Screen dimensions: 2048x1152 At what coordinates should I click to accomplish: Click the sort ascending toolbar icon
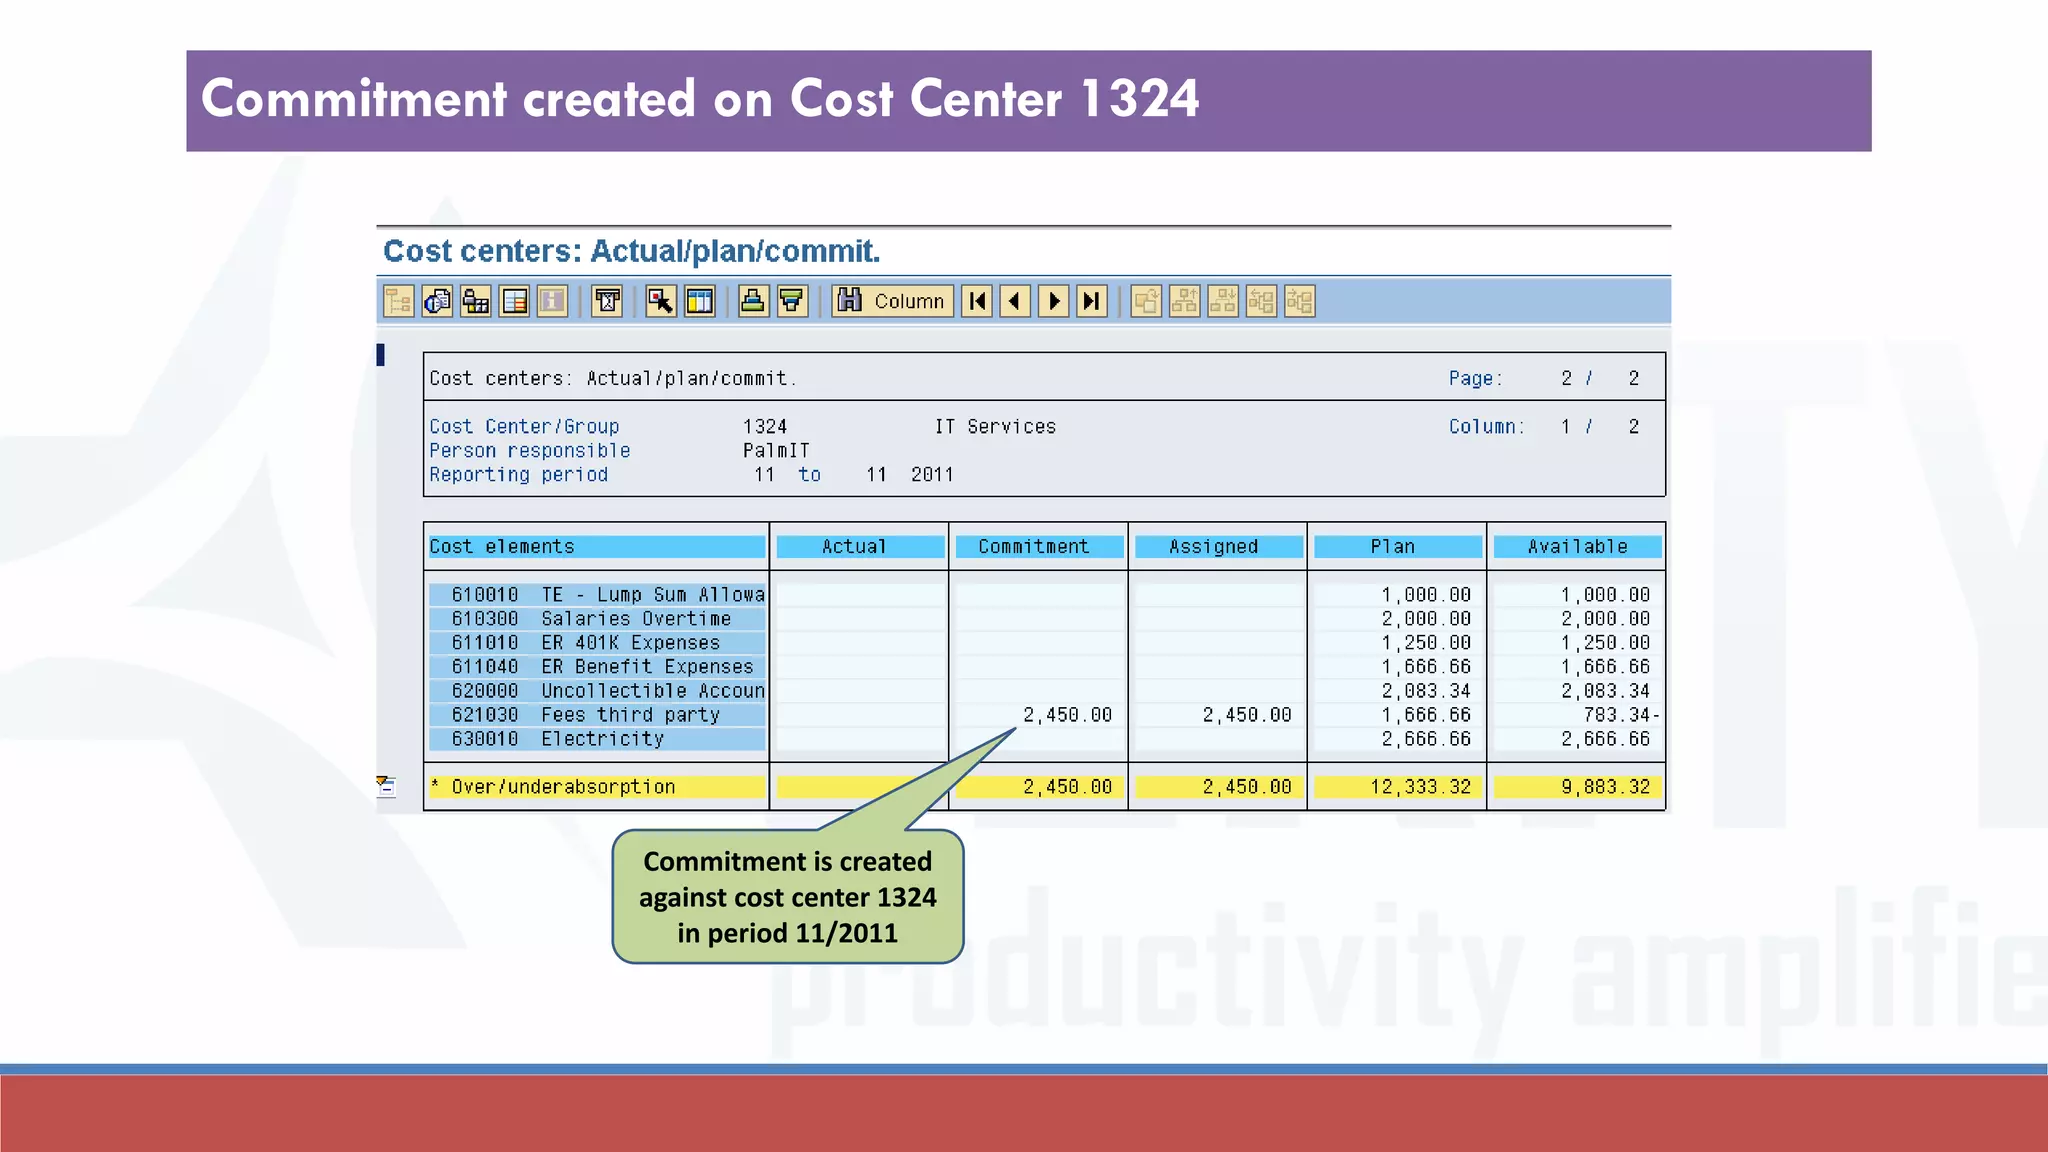[753, 301]
